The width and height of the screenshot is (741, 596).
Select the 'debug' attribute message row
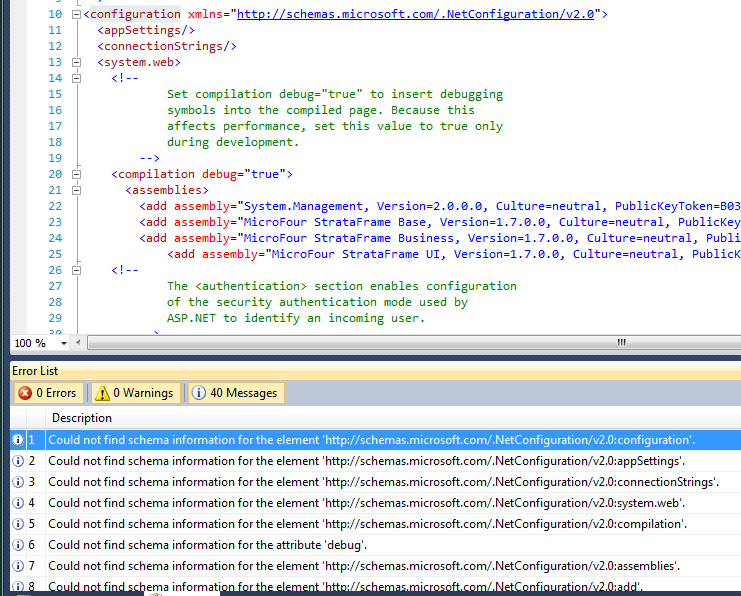tap(207, 545)
